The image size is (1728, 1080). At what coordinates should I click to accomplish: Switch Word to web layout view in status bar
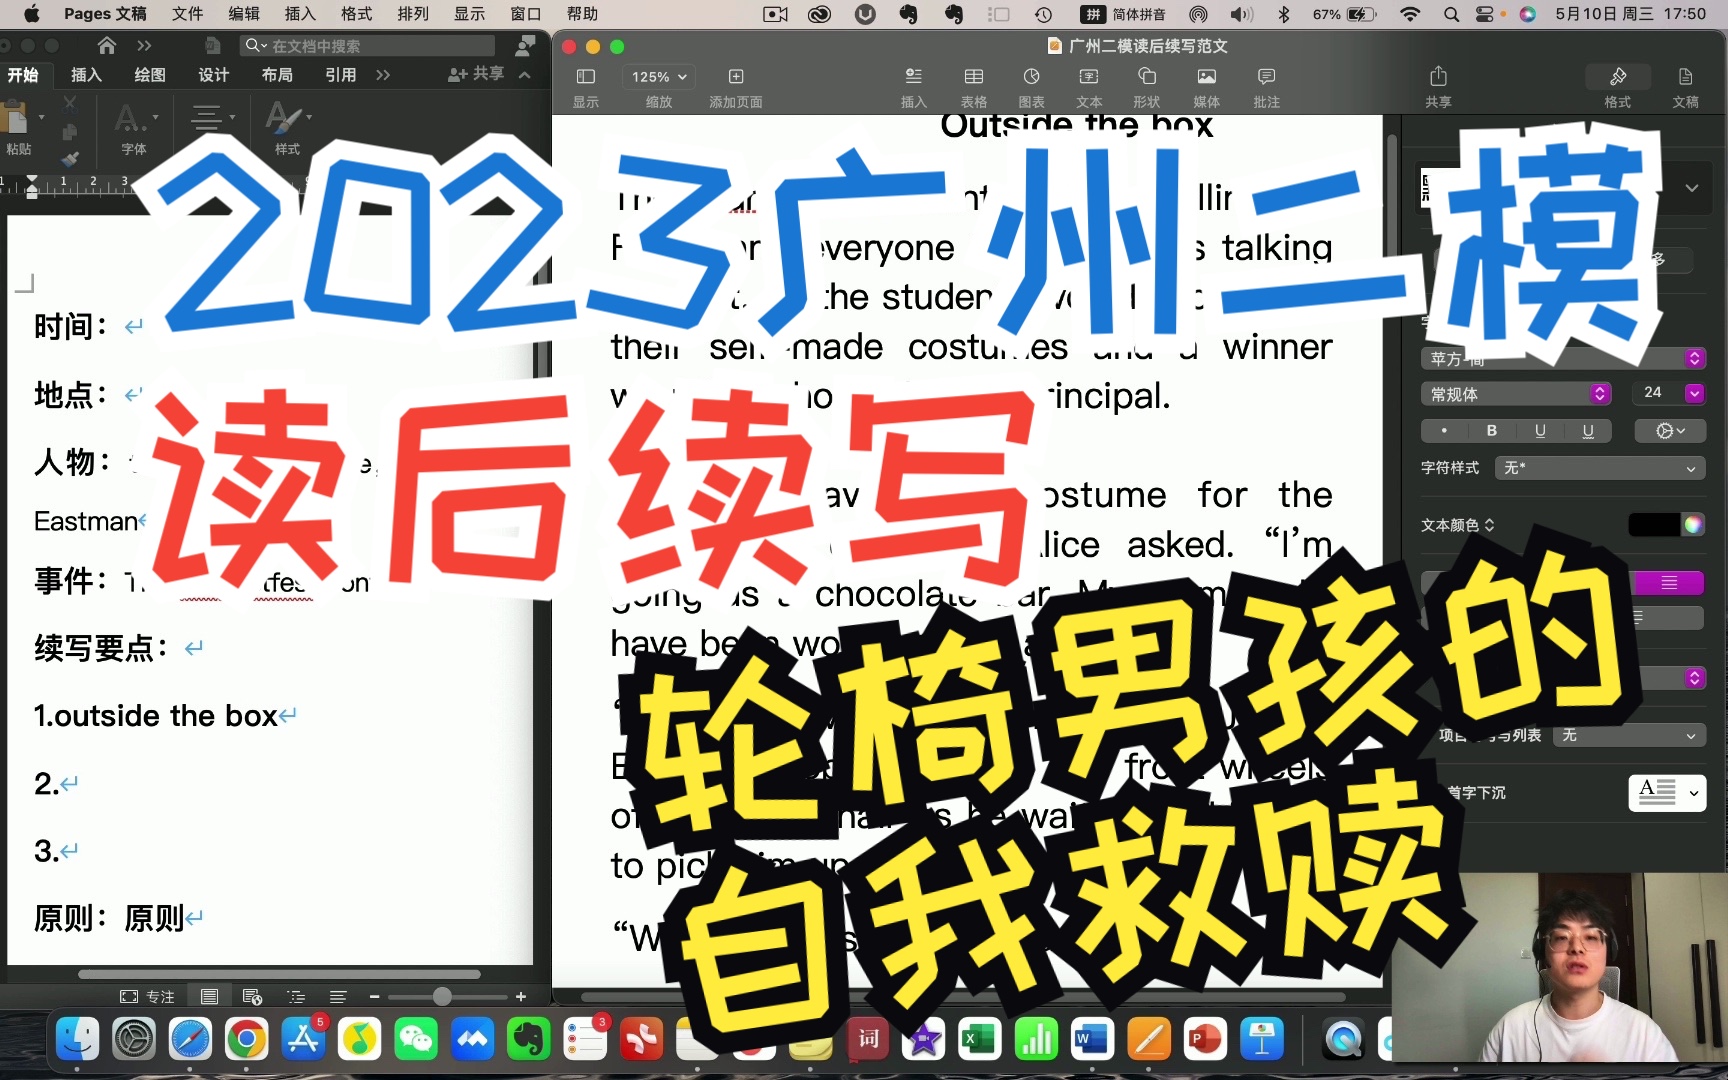click(252, 996)
